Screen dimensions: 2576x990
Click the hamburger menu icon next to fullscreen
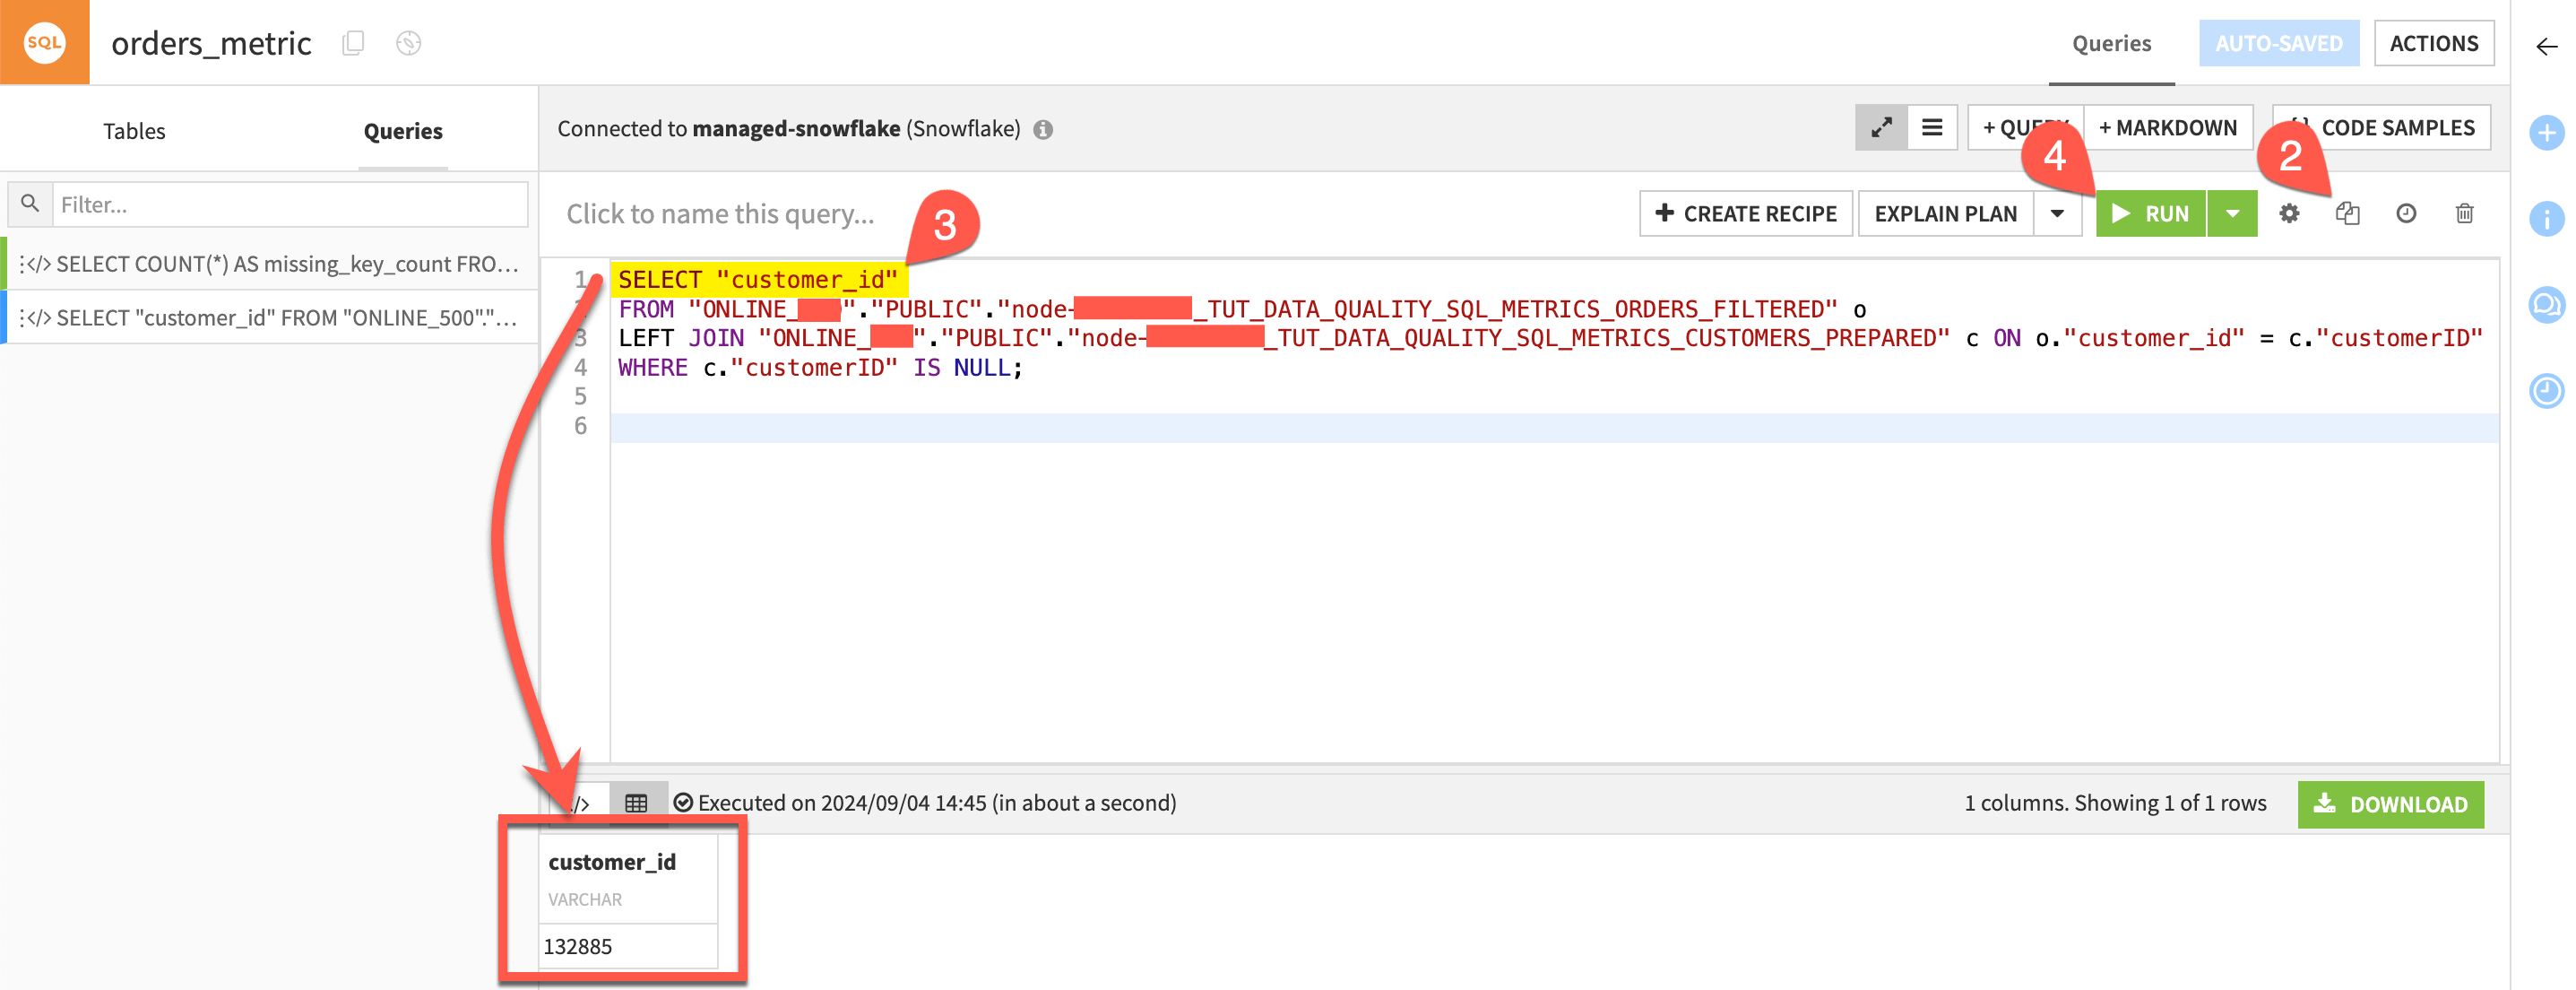(x=1932, y=126)
